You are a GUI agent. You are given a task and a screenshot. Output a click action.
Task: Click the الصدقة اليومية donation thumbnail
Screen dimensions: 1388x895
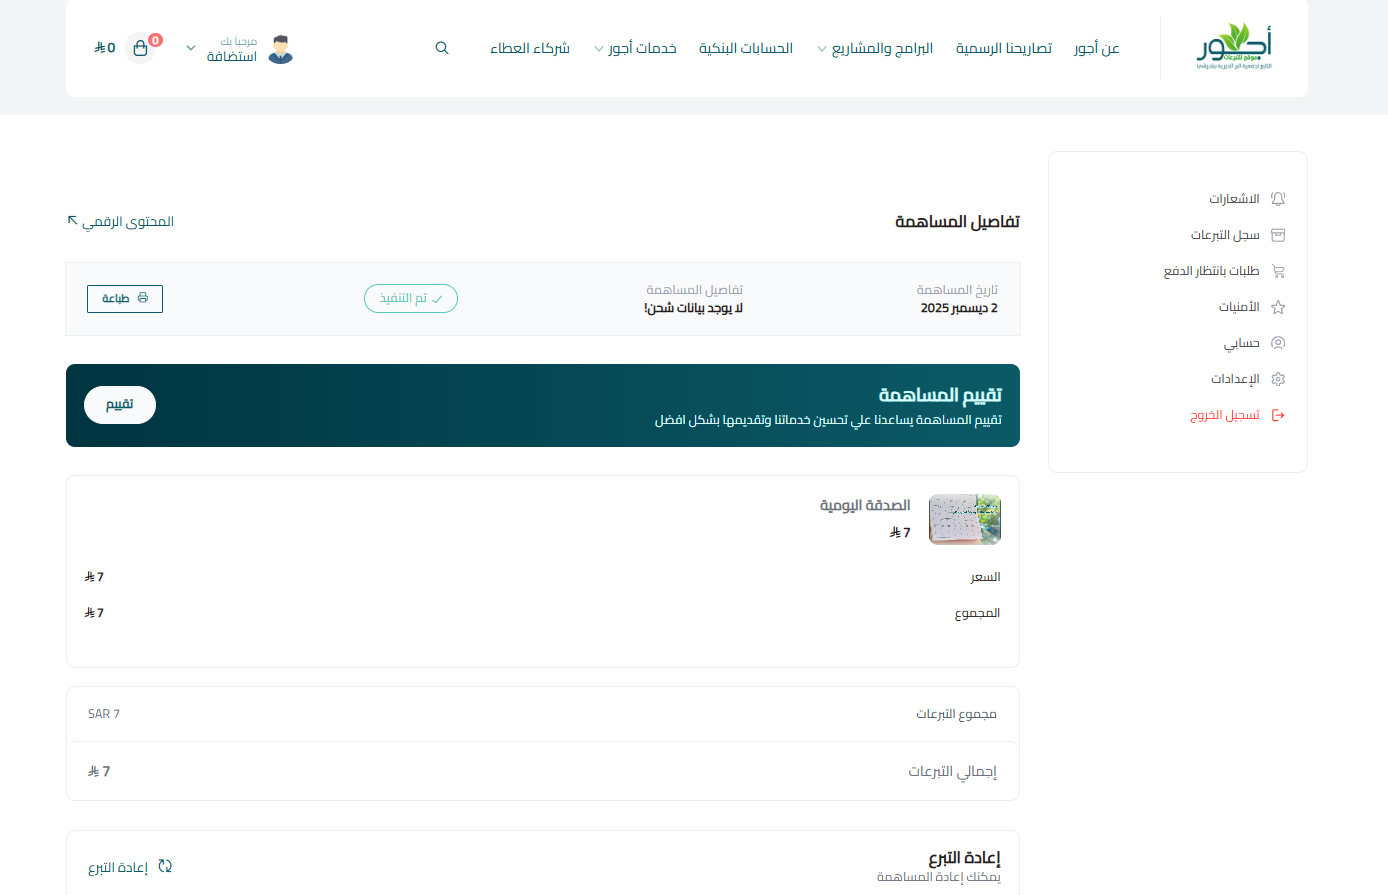[964, 519]
